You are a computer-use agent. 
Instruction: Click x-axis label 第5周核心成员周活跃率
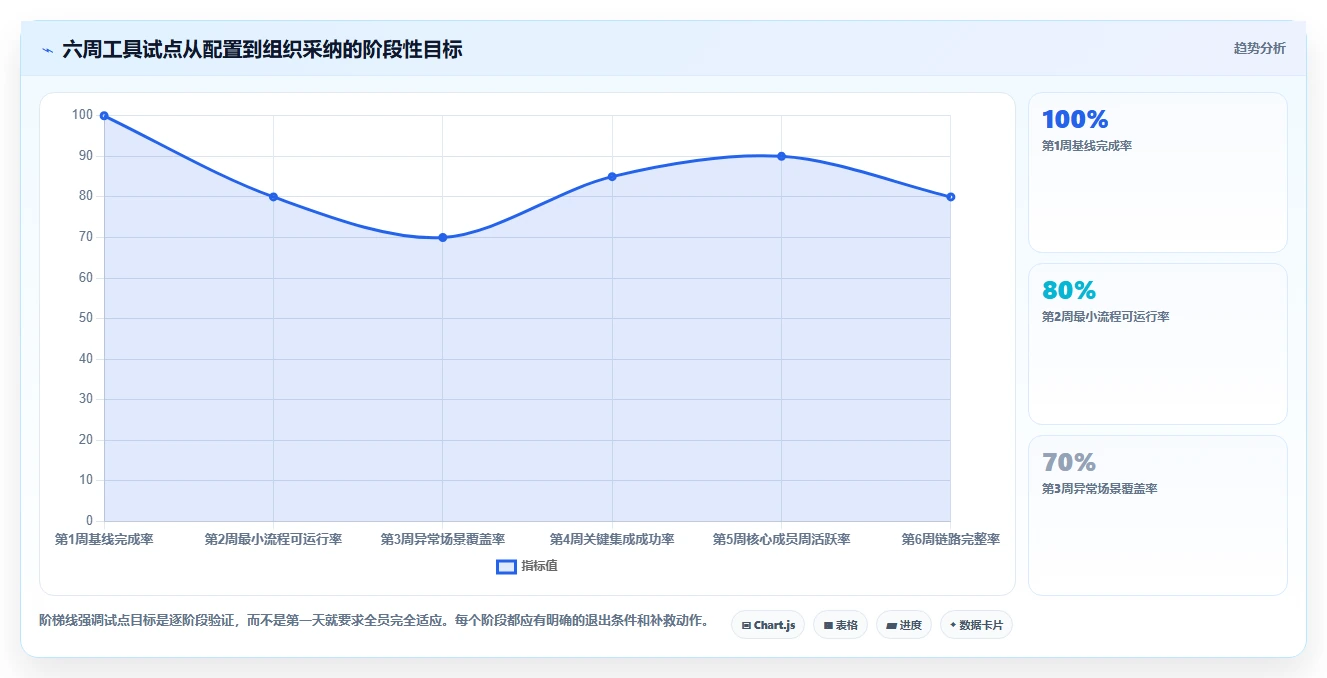(x=781, y=539)
